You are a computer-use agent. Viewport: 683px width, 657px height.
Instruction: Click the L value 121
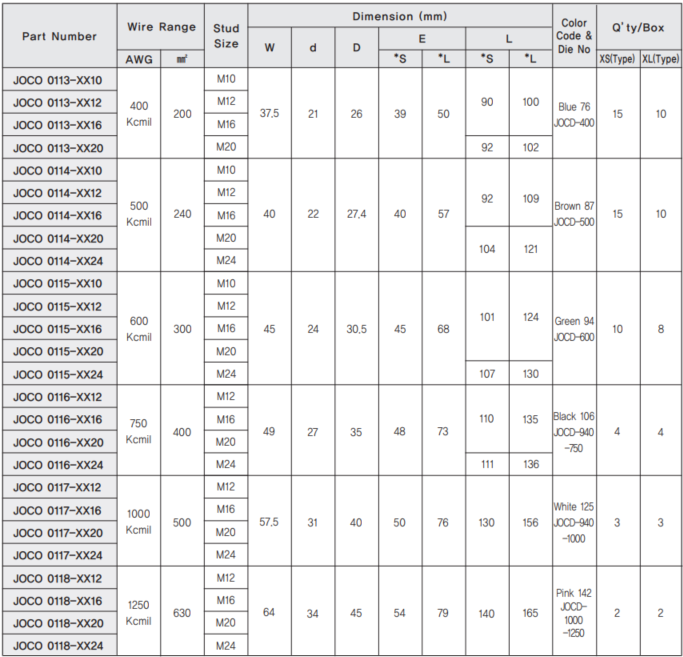pos(531,249)
